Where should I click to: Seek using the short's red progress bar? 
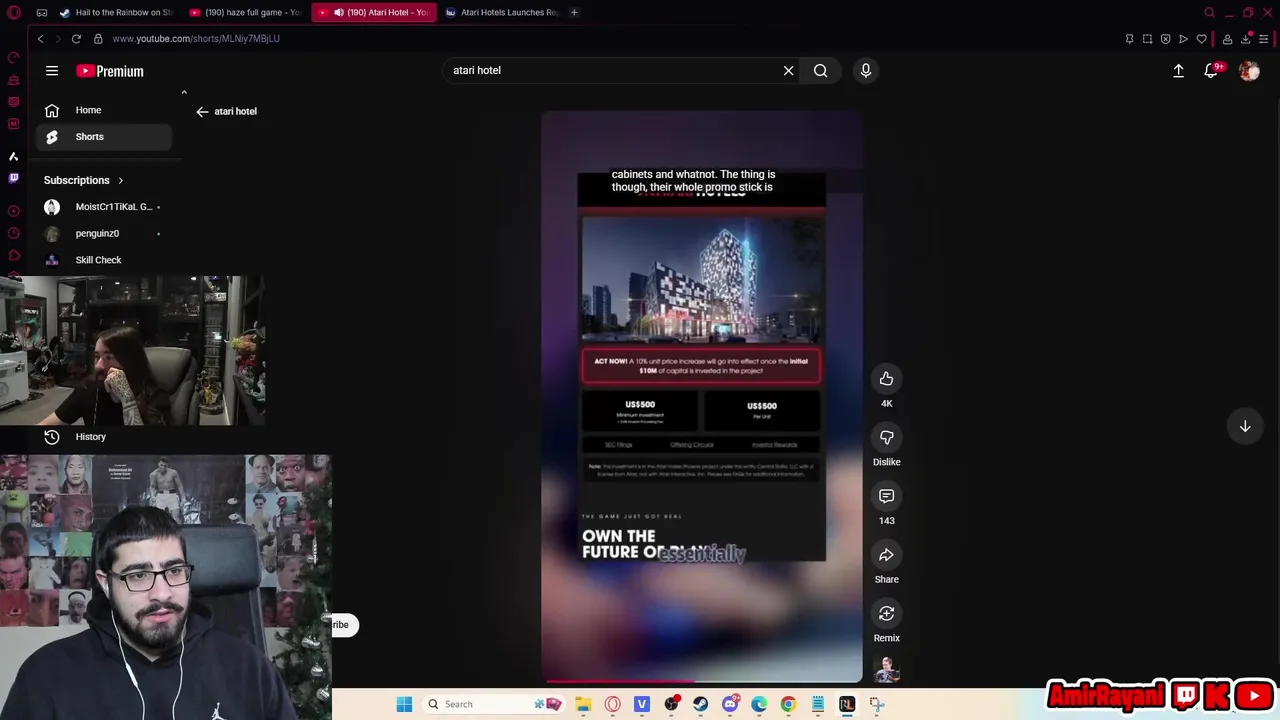click(702, 681)
